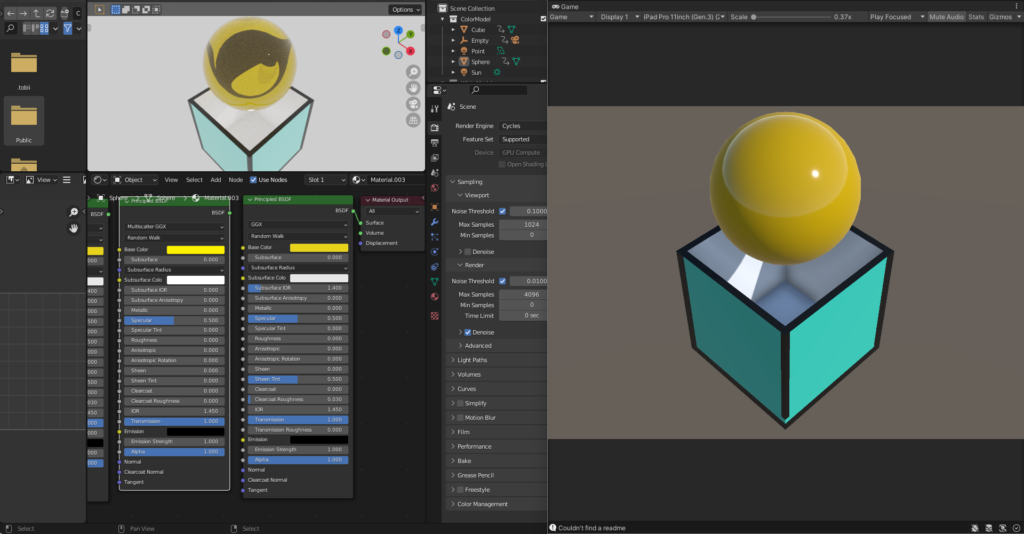The width and height of the screenshot is (1024, 534).
Task: Expand the Light Paths panel
Action: 472,360
